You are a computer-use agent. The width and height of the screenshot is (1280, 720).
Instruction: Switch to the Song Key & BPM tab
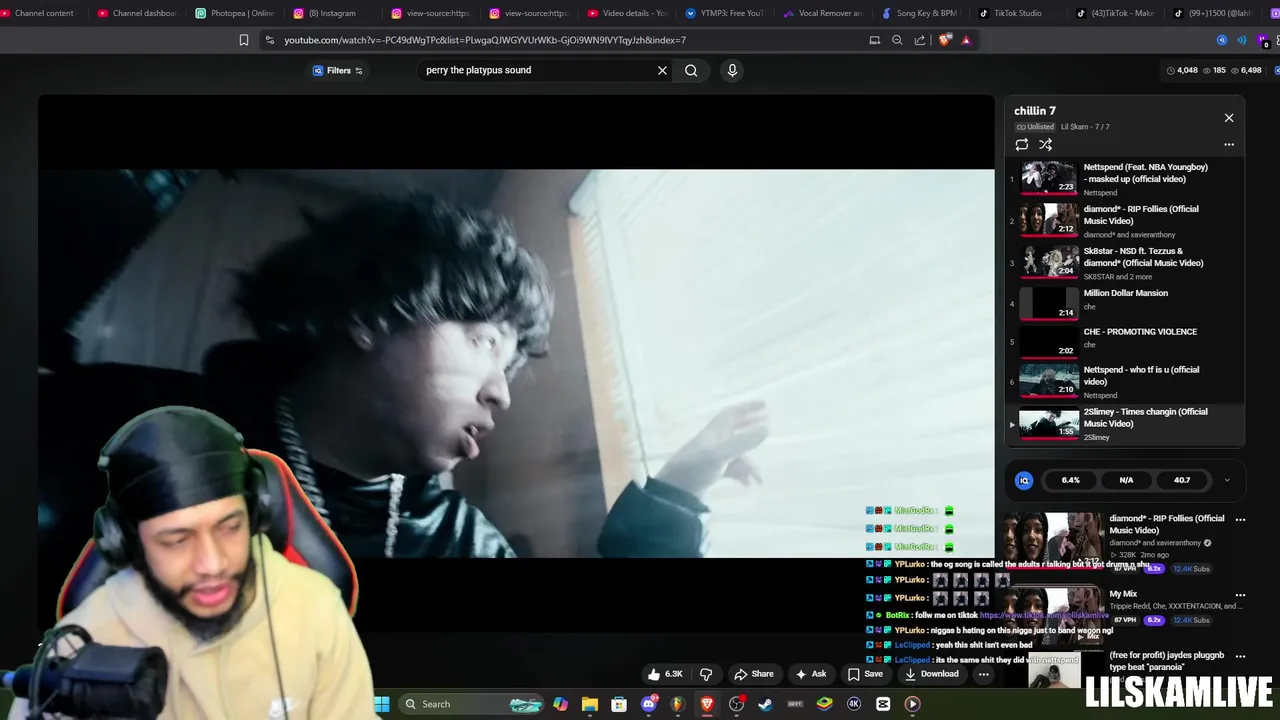[x=918, y=13]
